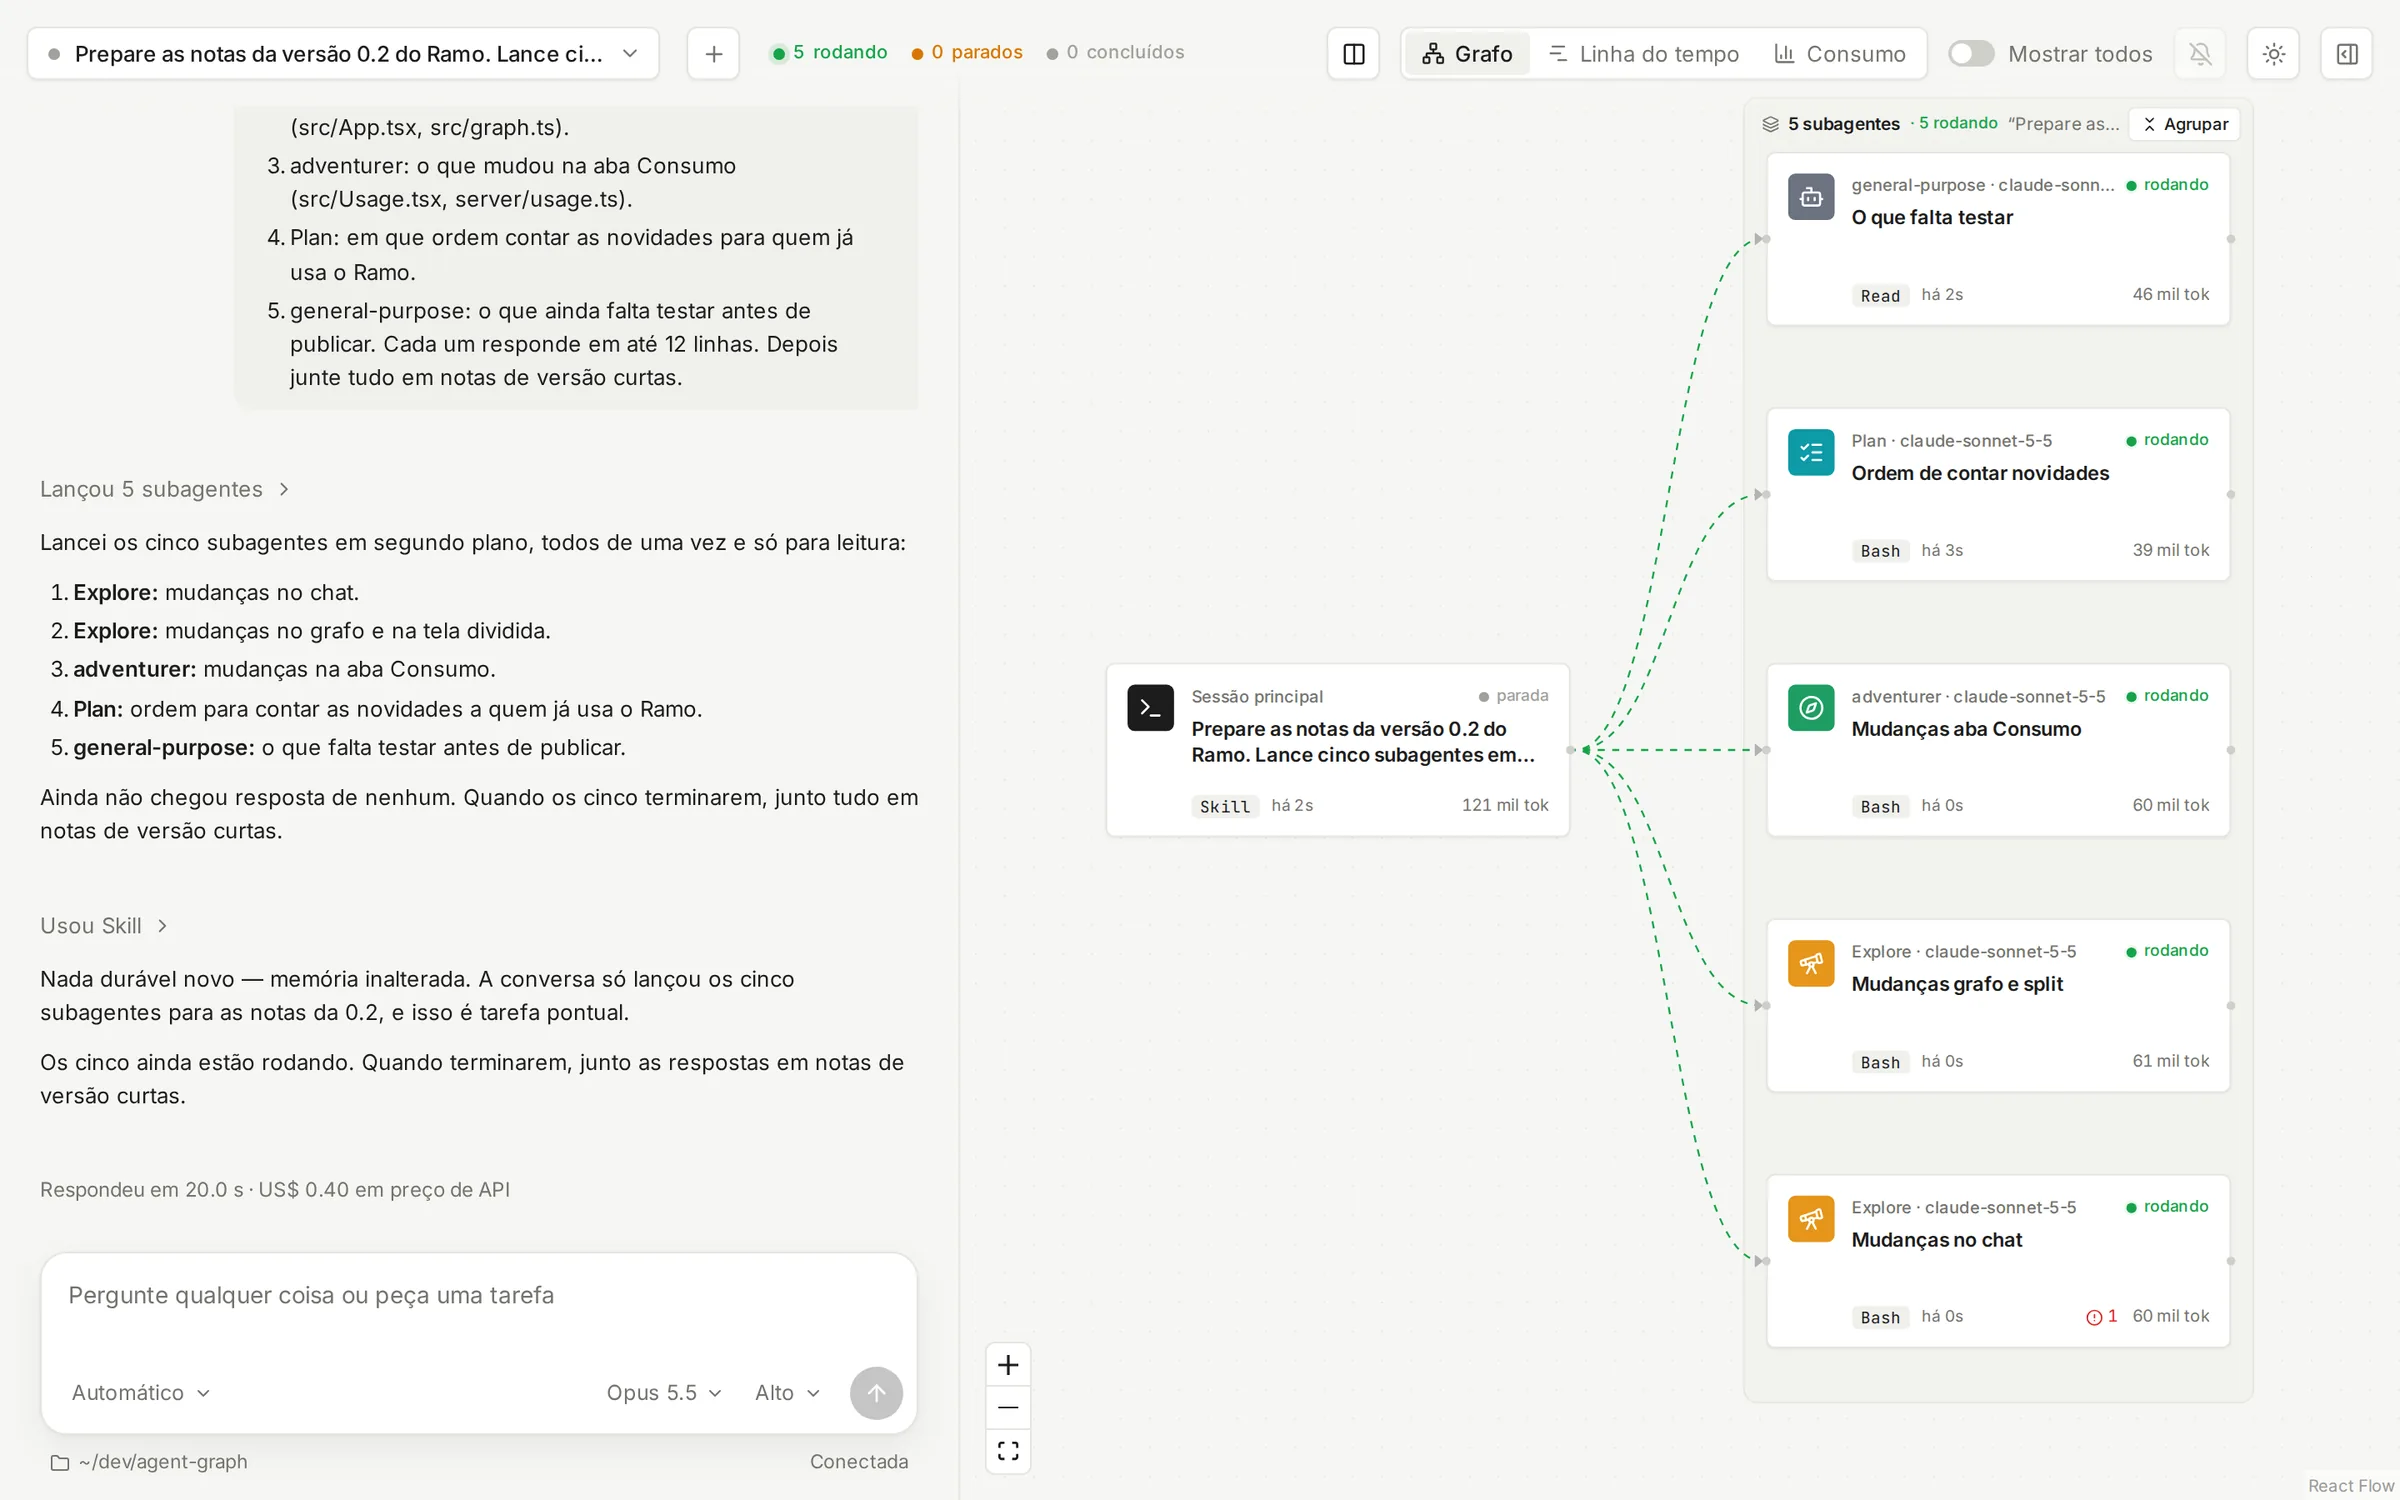Click the React Flow attribution link

[x=2351, y=1486]
